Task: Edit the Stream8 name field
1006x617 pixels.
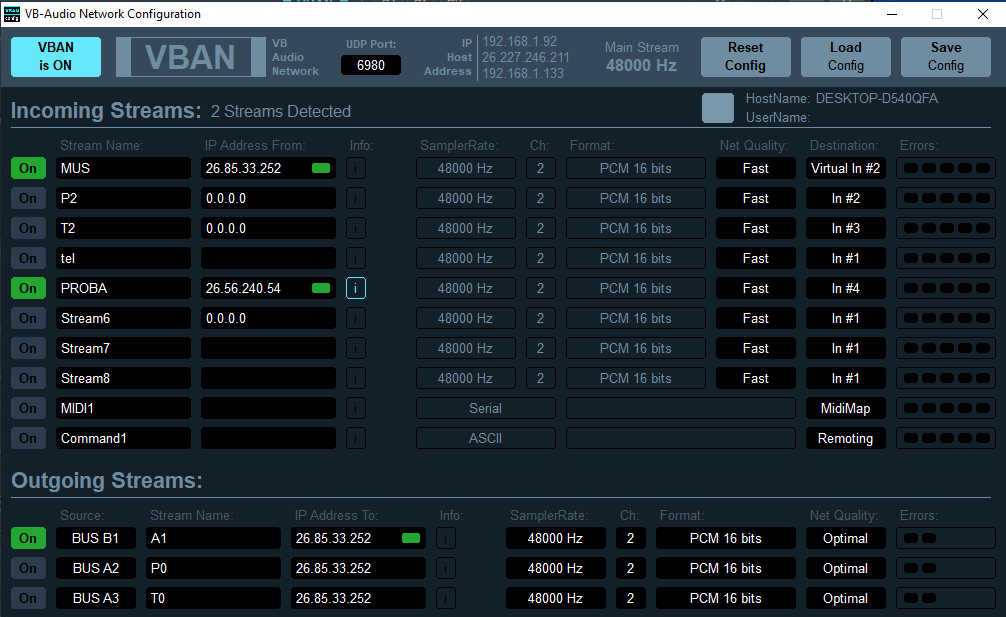Action: (x=123, y=378)
